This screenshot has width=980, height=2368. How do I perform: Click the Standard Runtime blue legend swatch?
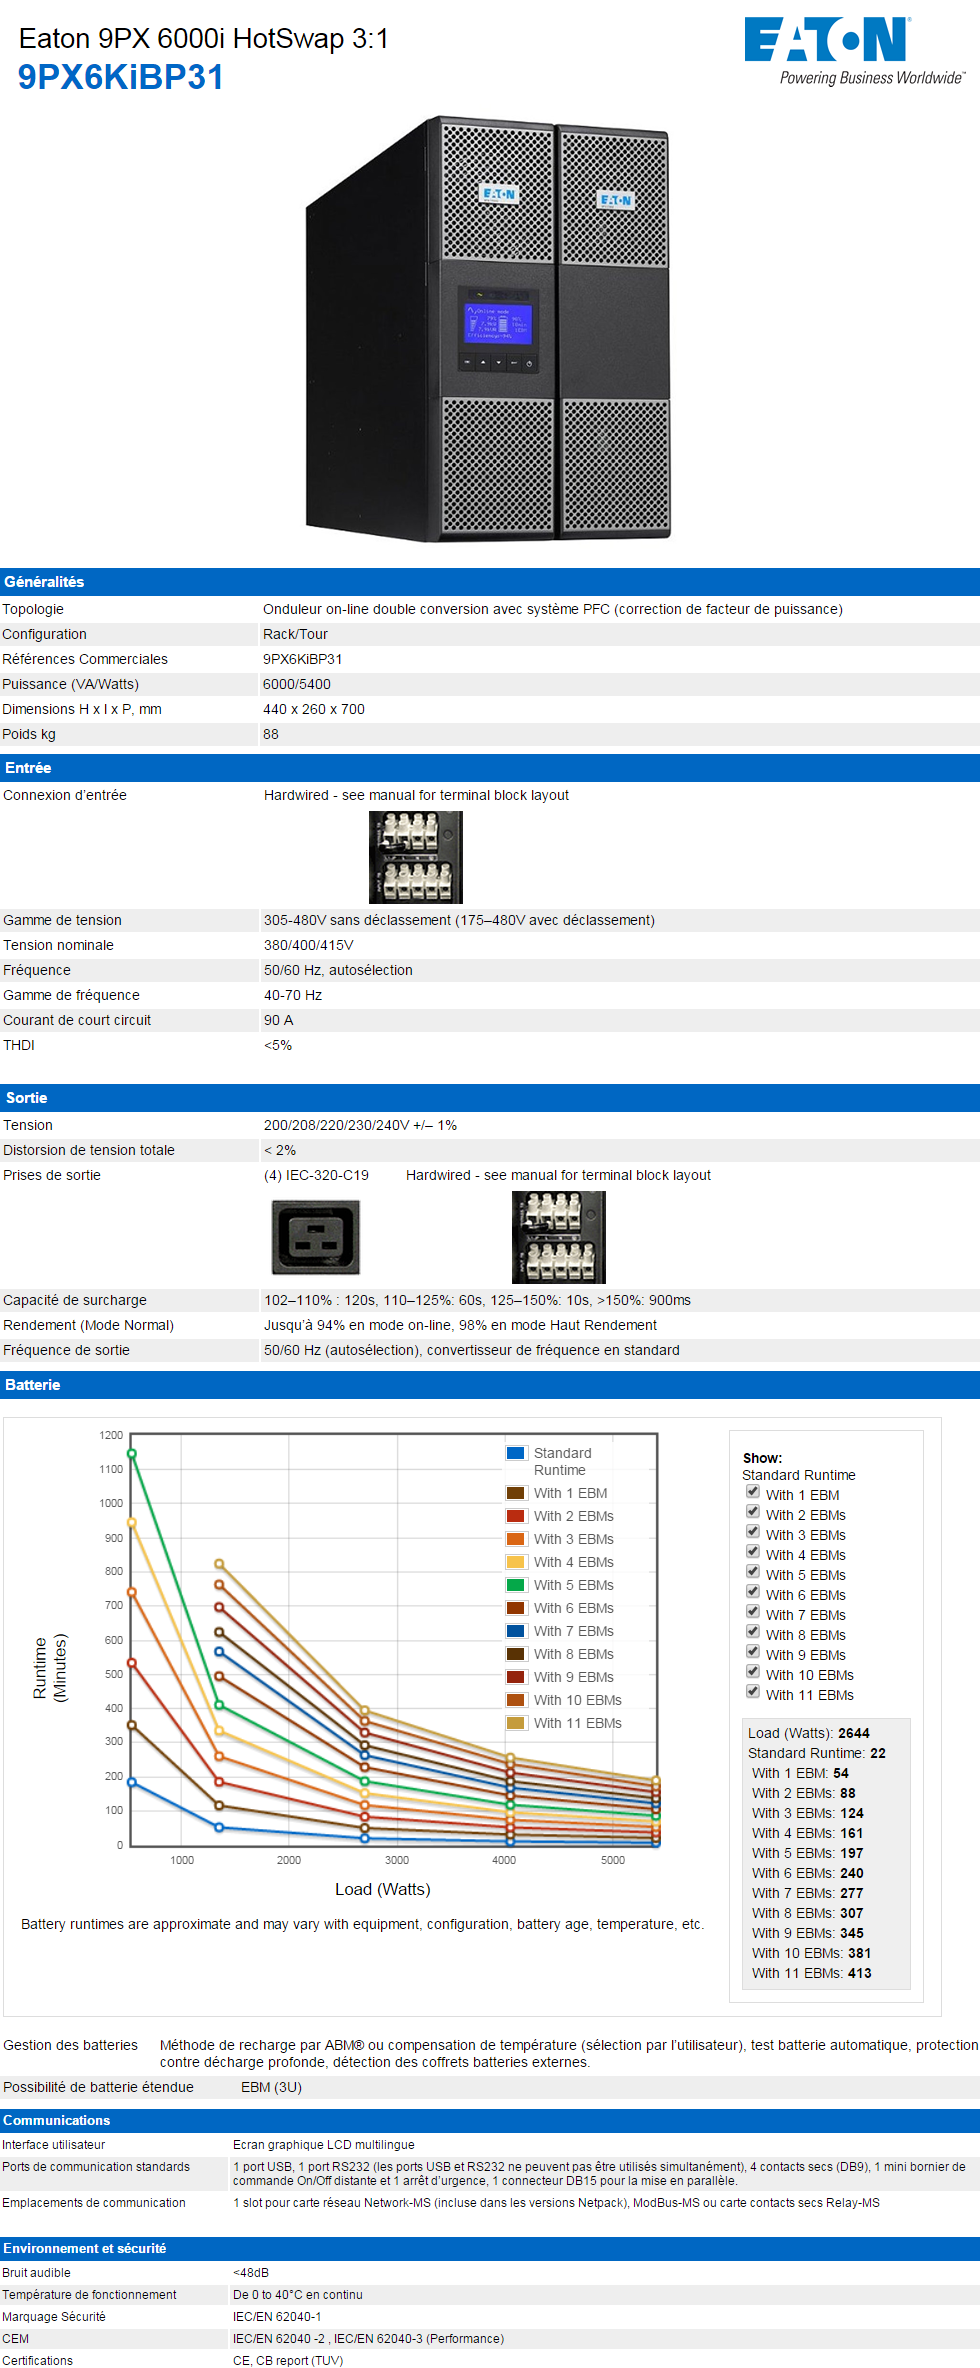[516, 1453]
